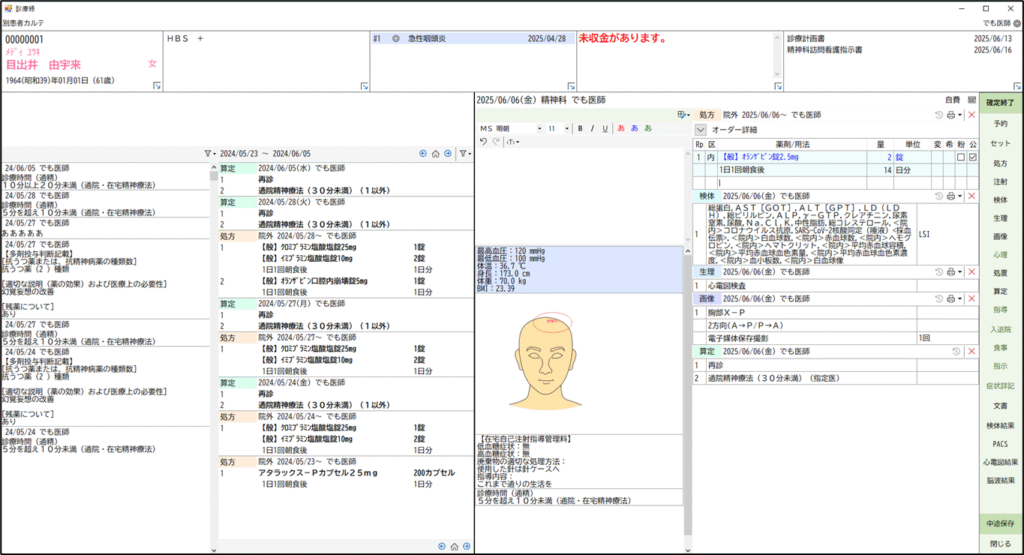Viewport: 1024px width, 555px height.
Task: Click the undo arrow in the note editor
Action: tap(484, 142)
